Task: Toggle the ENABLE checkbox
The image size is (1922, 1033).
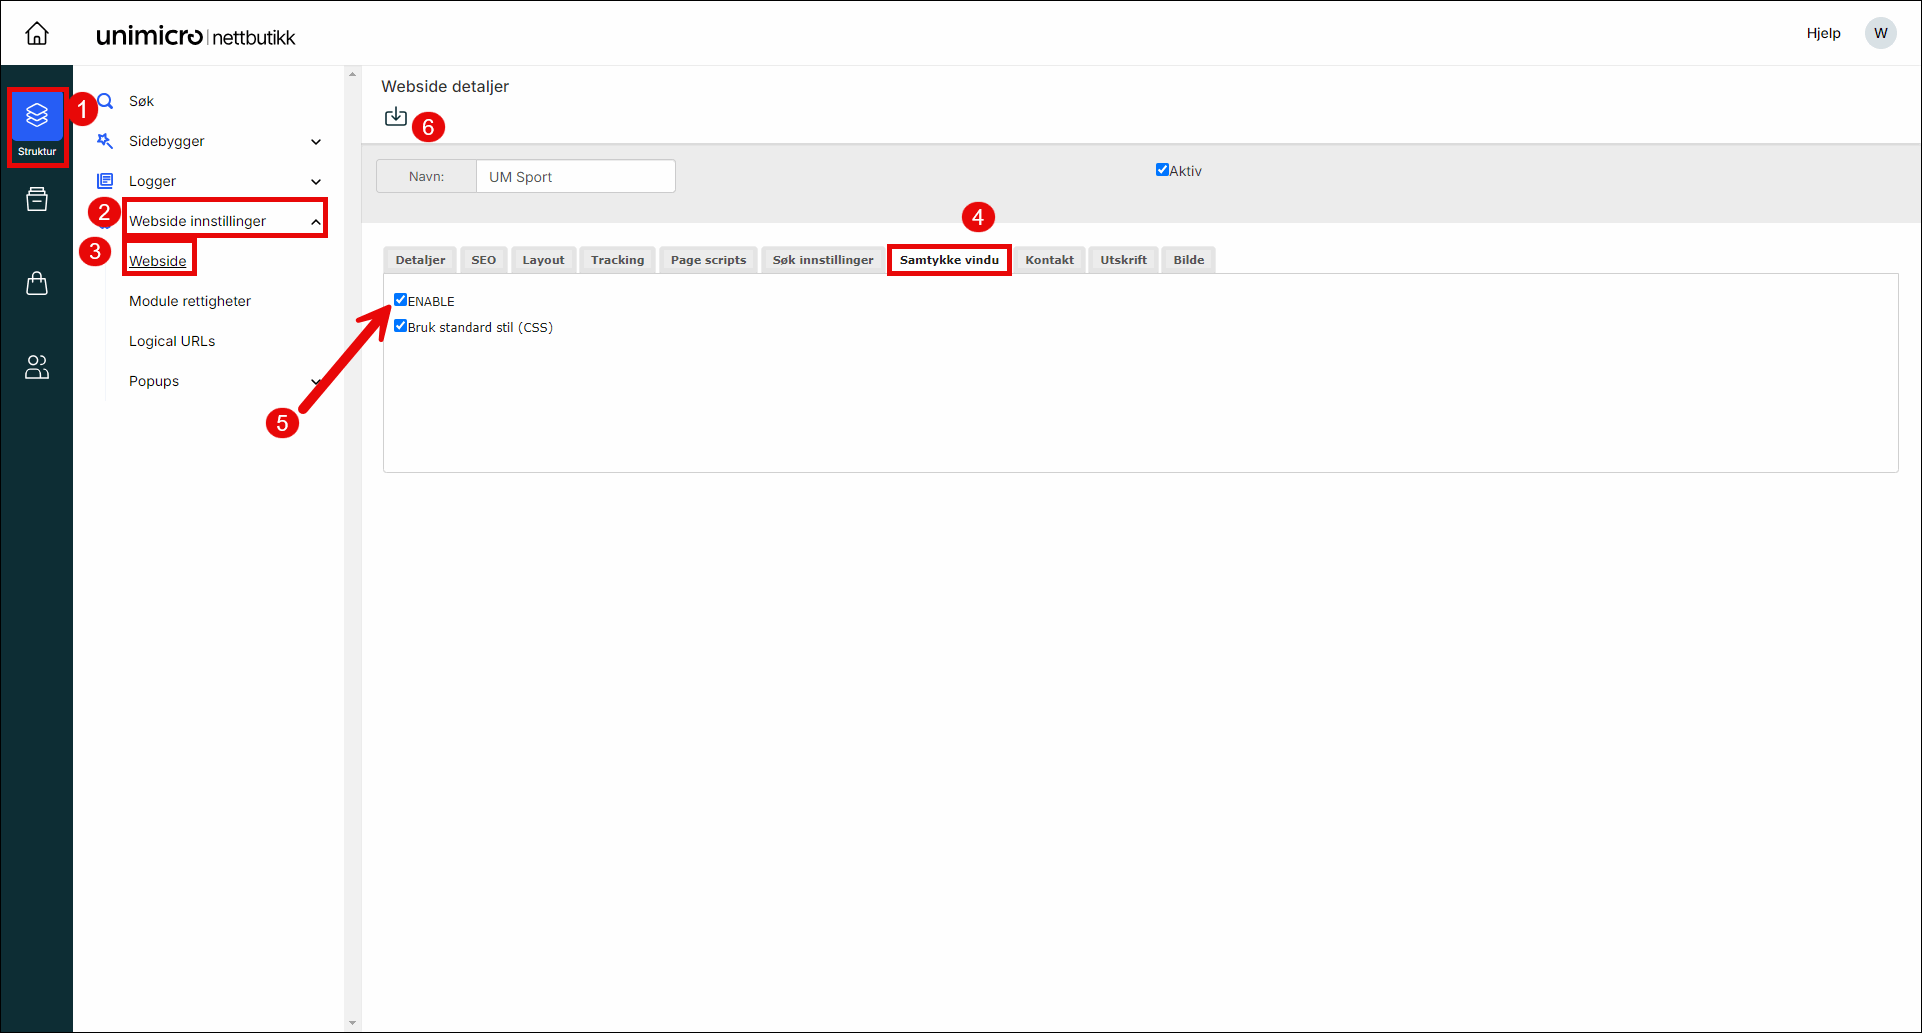Action: point(401,300)
